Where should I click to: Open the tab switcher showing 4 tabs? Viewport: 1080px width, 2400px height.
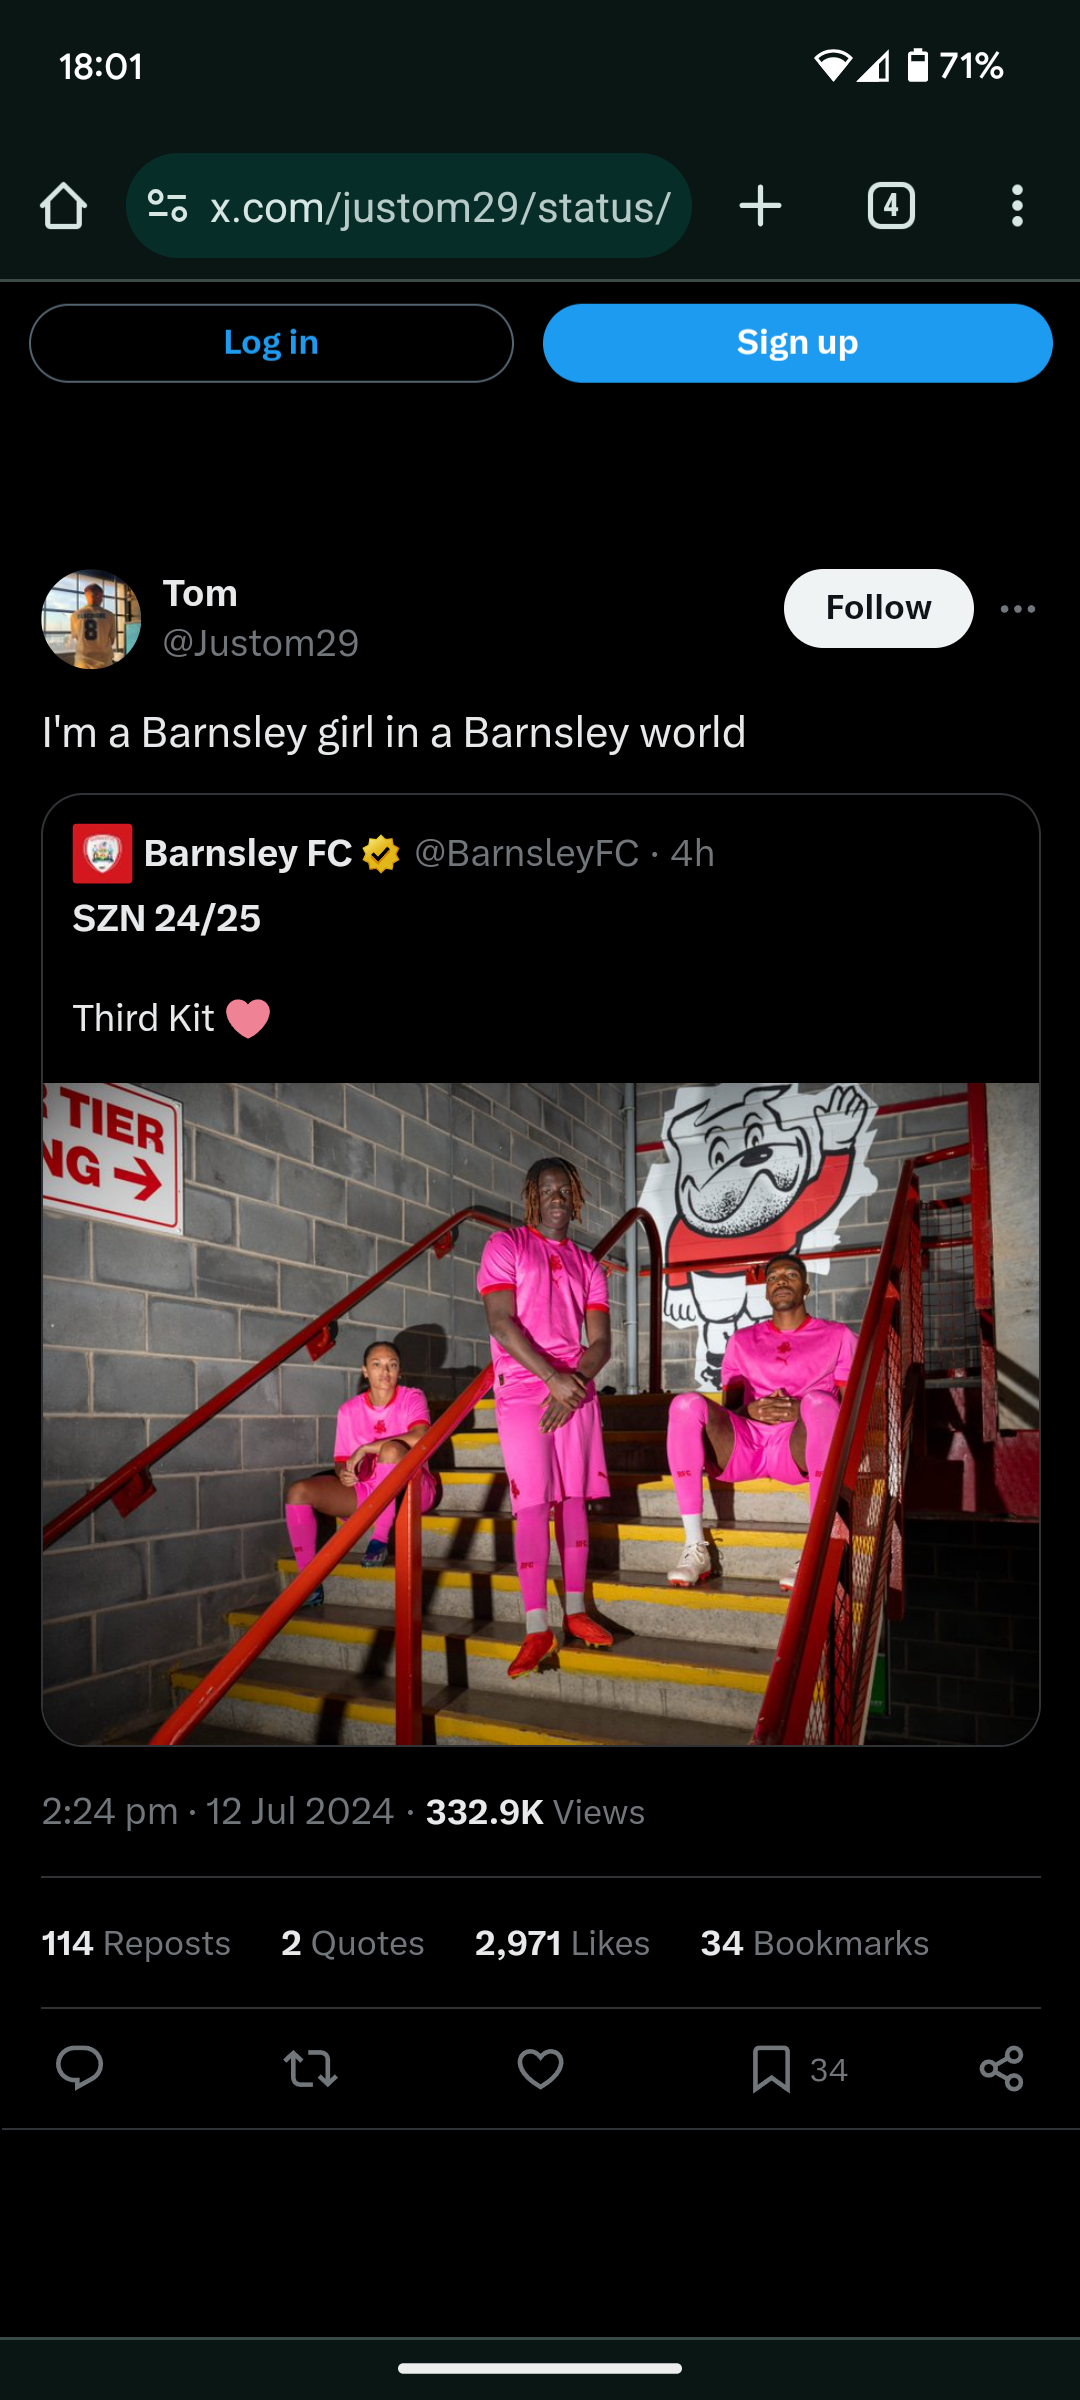click(891, 206)
